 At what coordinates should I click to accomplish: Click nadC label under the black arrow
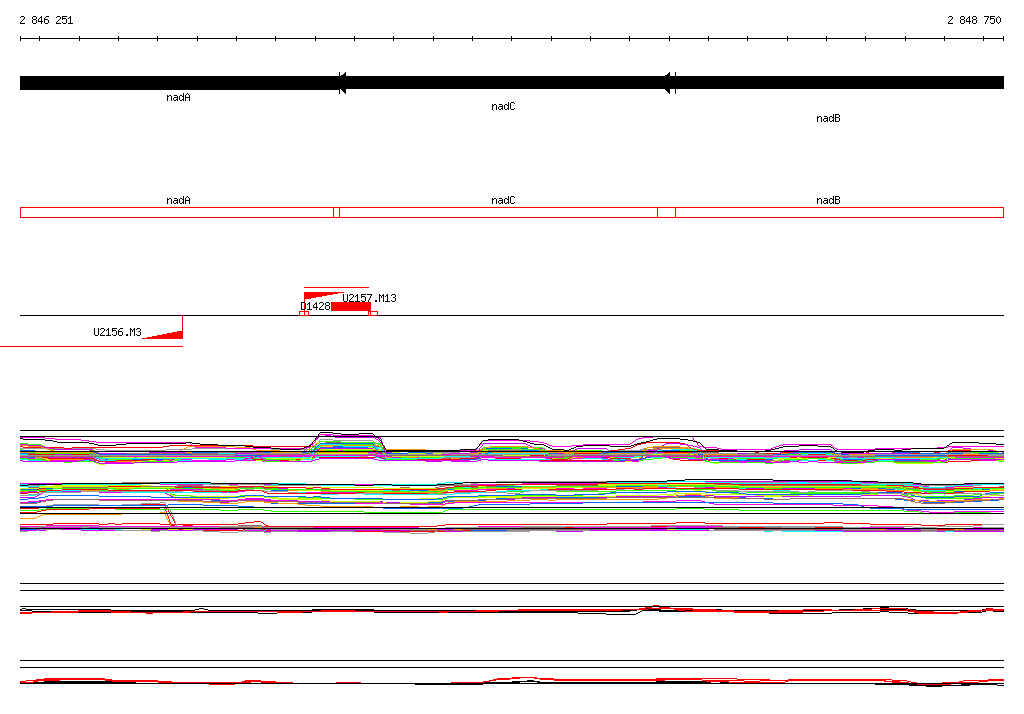click(503, 106)
